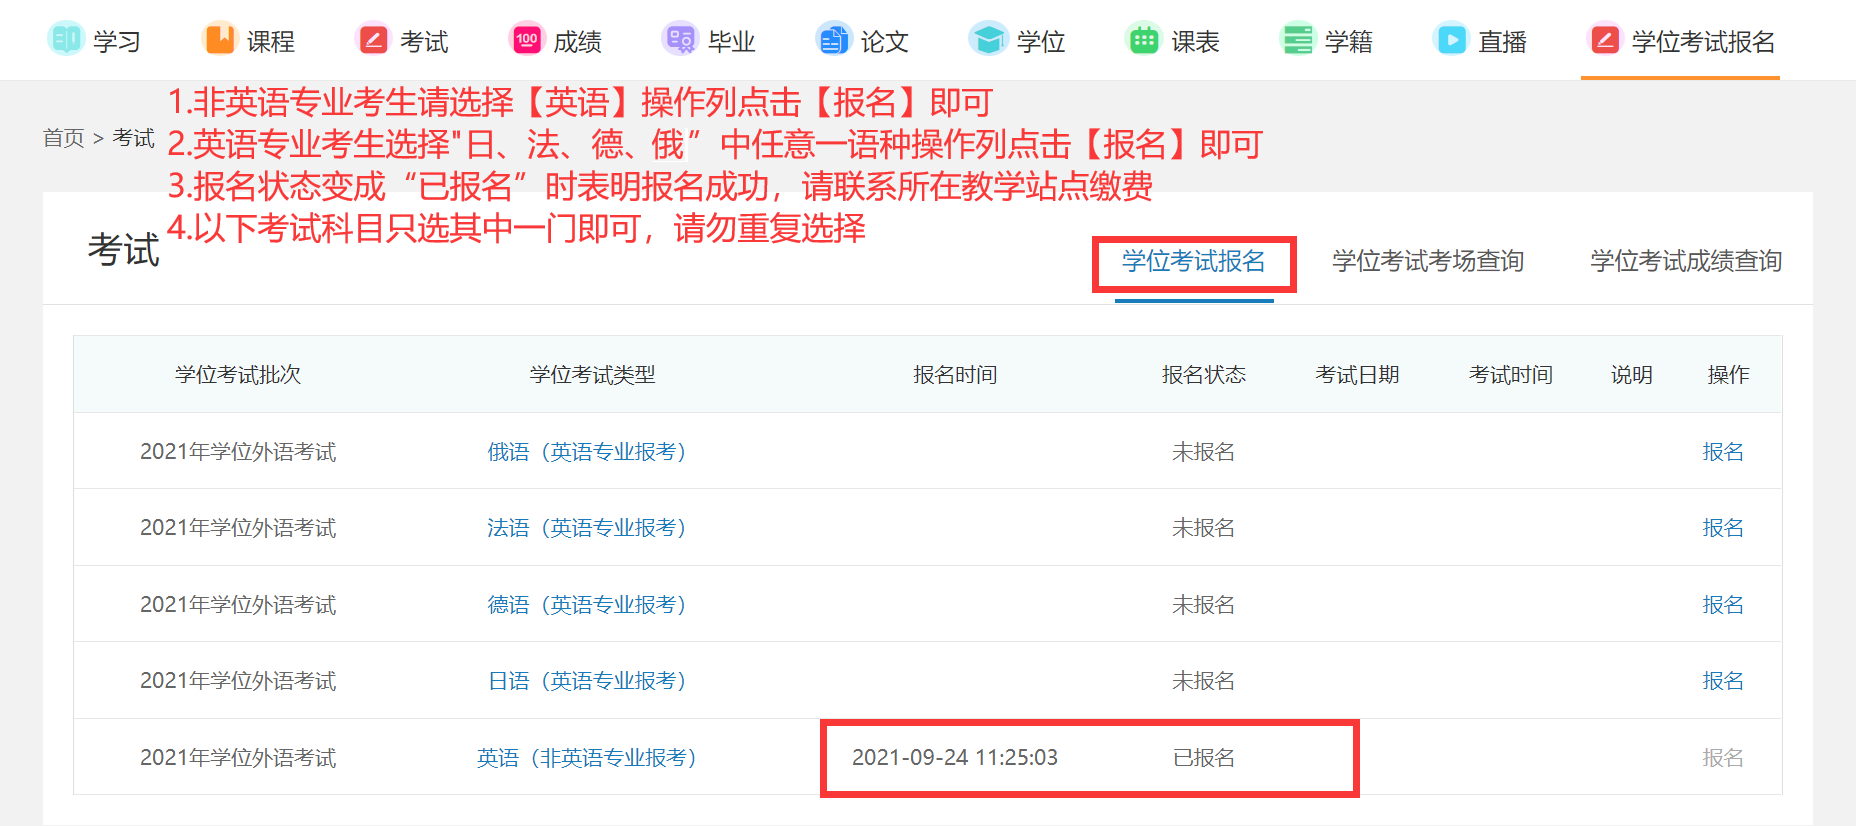Switch to the 学位考试考场查询 tab
The height and width of the screenshot is (826, 1856).
coord(1427,262)
